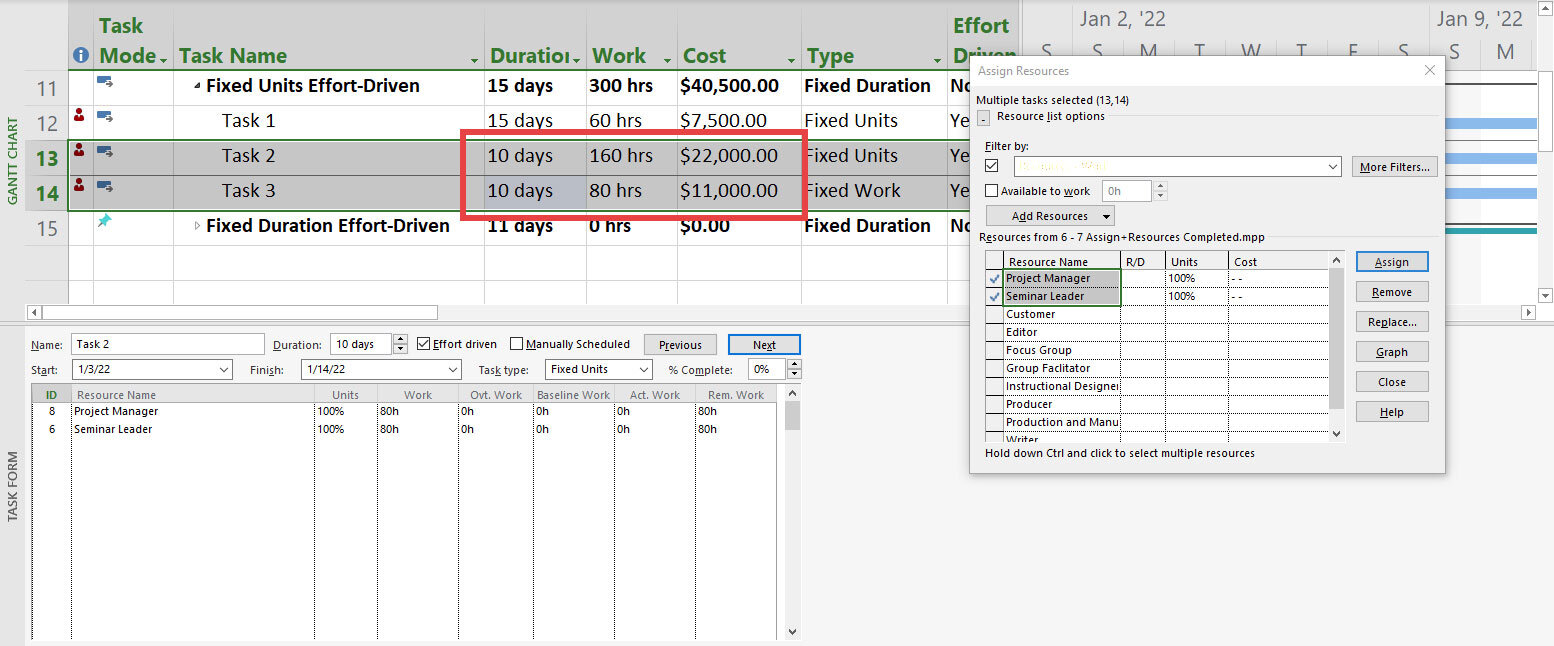The image size is (1554, 646).
Task: Click the Available to work hours spinner
Action: (x=1159, y=191)
